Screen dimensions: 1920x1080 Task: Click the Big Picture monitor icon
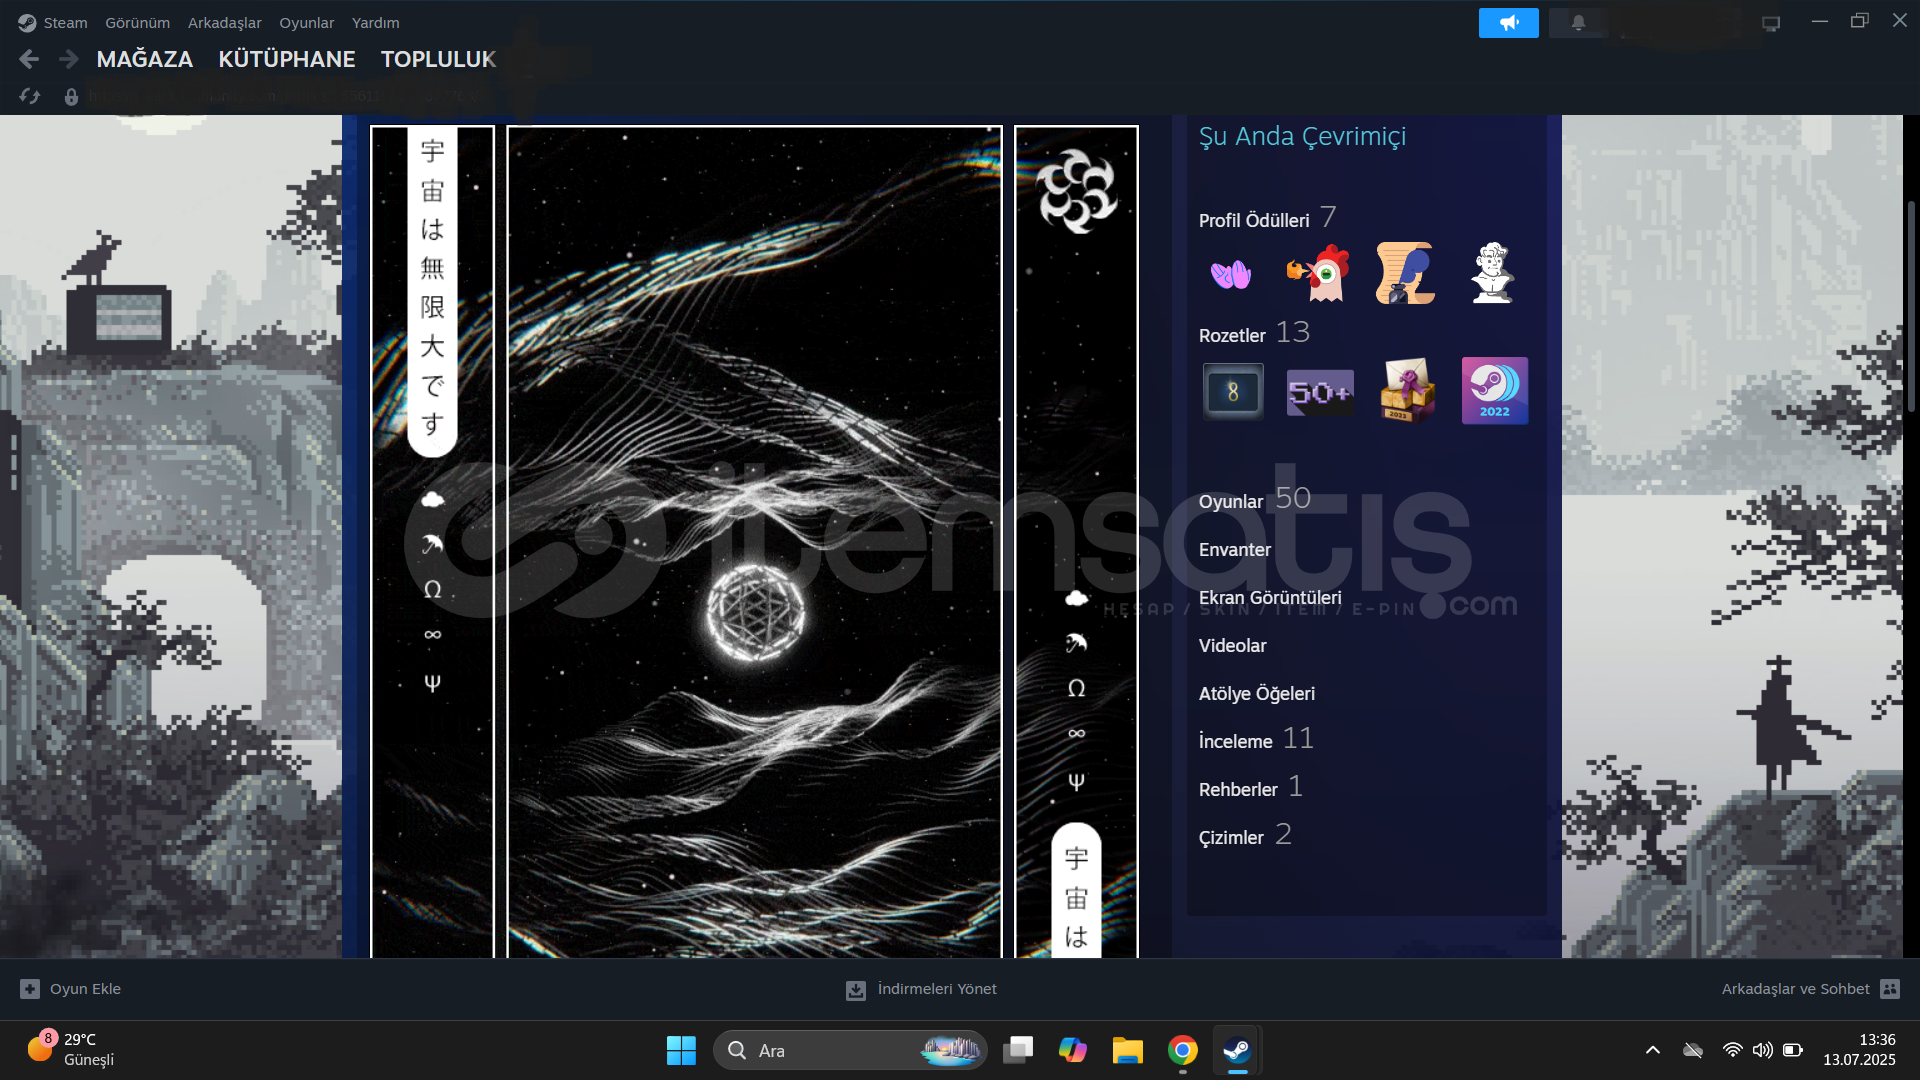[1771, 23]
